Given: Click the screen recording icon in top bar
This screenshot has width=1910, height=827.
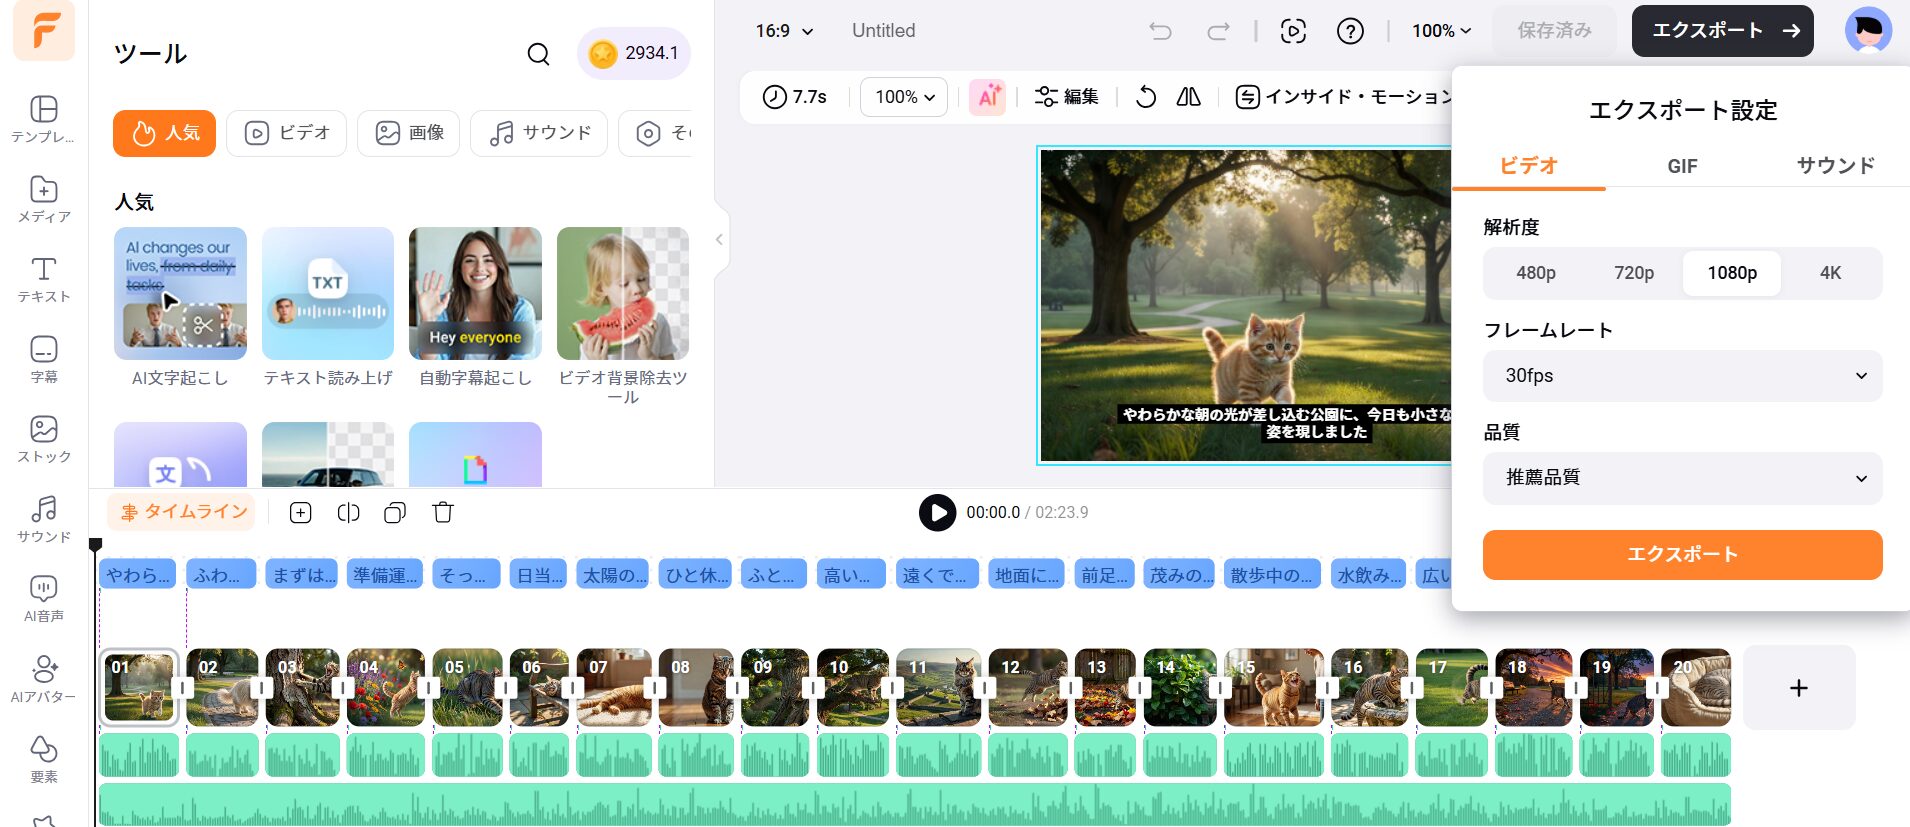Looking at the screenshot, I should point(1293,31).
